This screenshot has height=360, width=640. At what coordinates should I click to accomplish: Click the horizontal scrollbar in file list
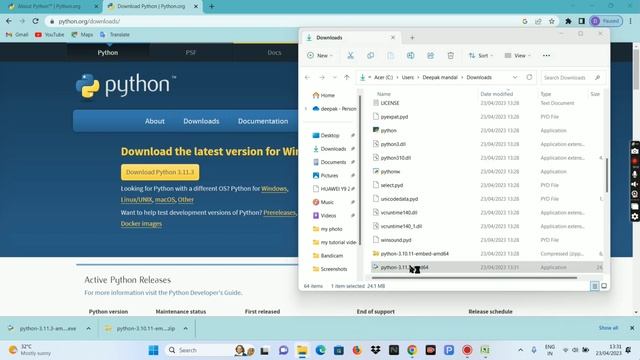pyautogui.click(x=474, y=278)
